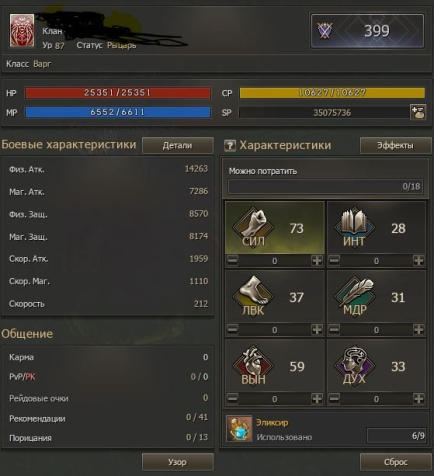Click the STR (СИЛ) fist stat icon
The image size is (434, 476).
coord(253,226)
